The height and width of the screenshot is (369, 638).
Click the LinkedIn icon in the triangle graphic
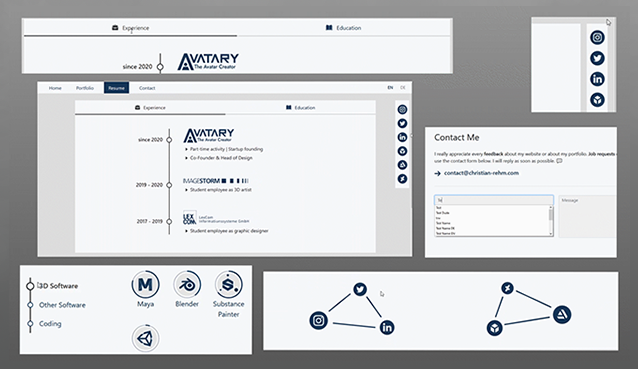pyautogui.click(x=387, y=328)
